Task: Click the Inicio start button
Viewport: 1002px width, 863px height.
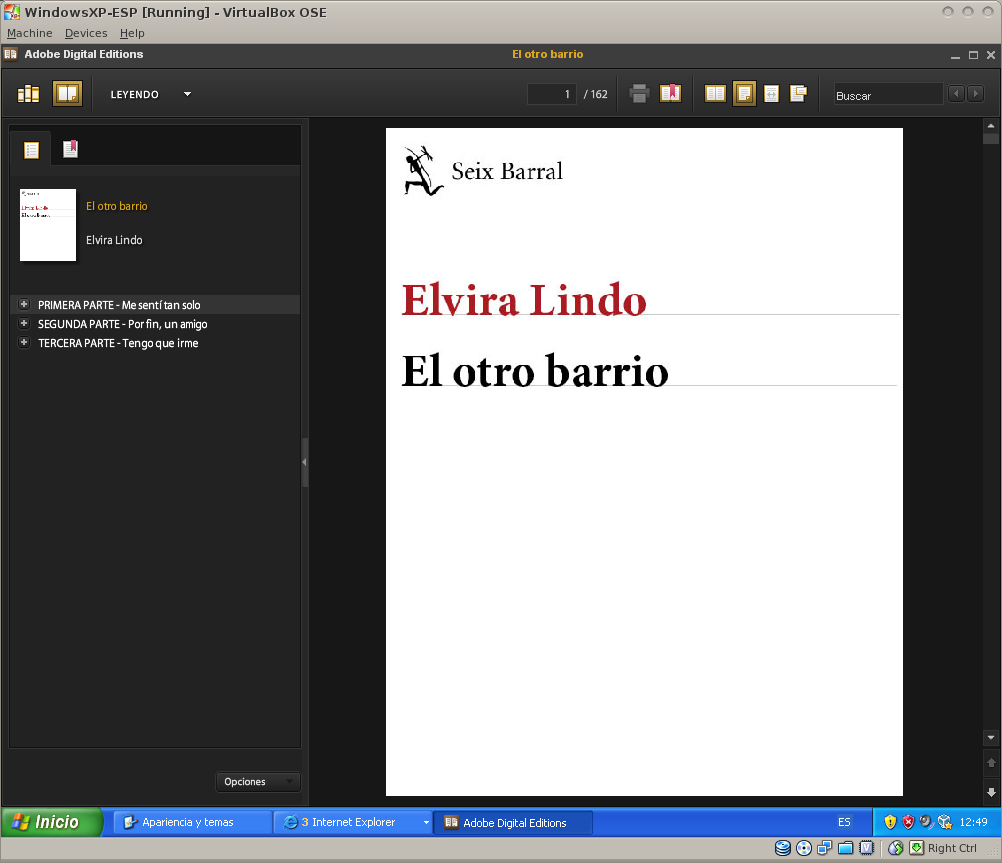Action: (51, 822)
